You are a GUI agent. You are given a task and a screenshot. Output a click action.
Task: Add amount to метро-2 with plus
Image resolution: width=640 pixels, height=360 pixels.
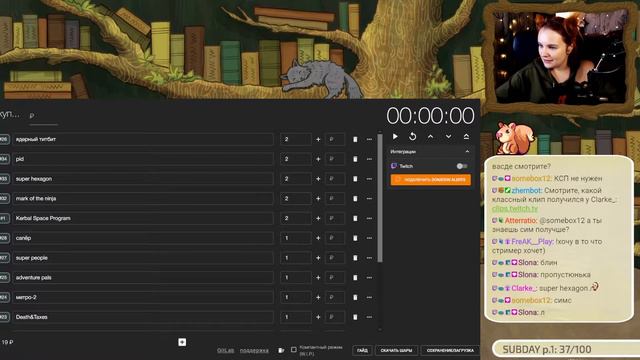point(318,297)
